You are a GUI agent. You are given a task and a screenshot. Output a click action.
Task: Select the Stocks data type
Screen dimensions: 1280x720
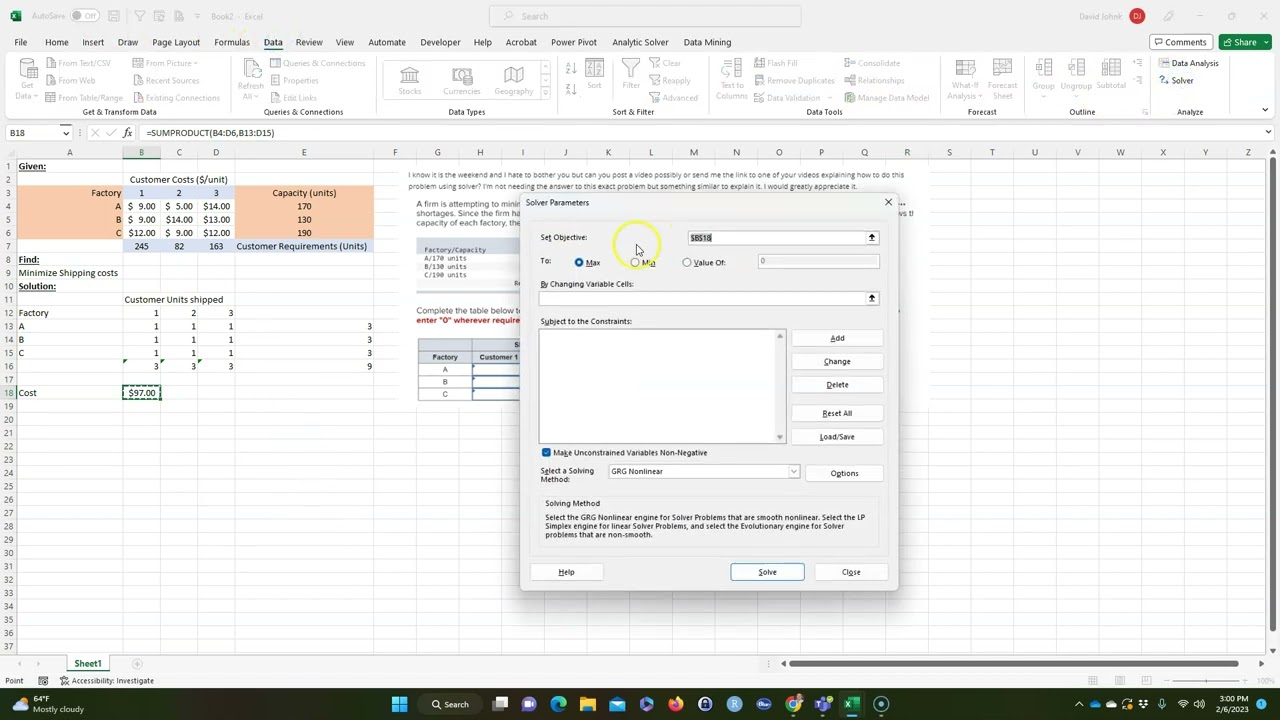coord(410,81)
